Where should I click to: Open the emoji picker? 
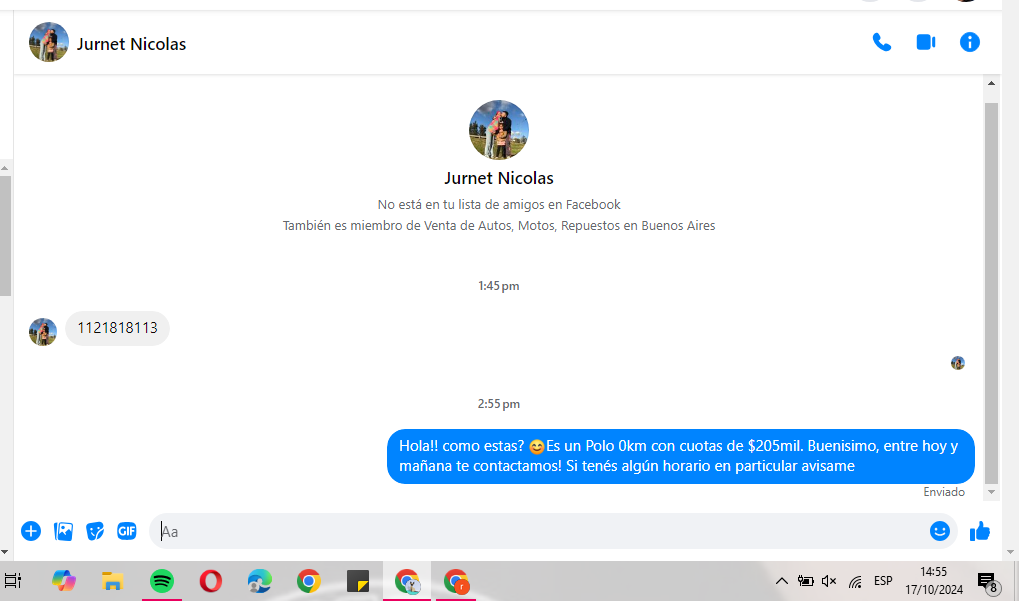939,531
